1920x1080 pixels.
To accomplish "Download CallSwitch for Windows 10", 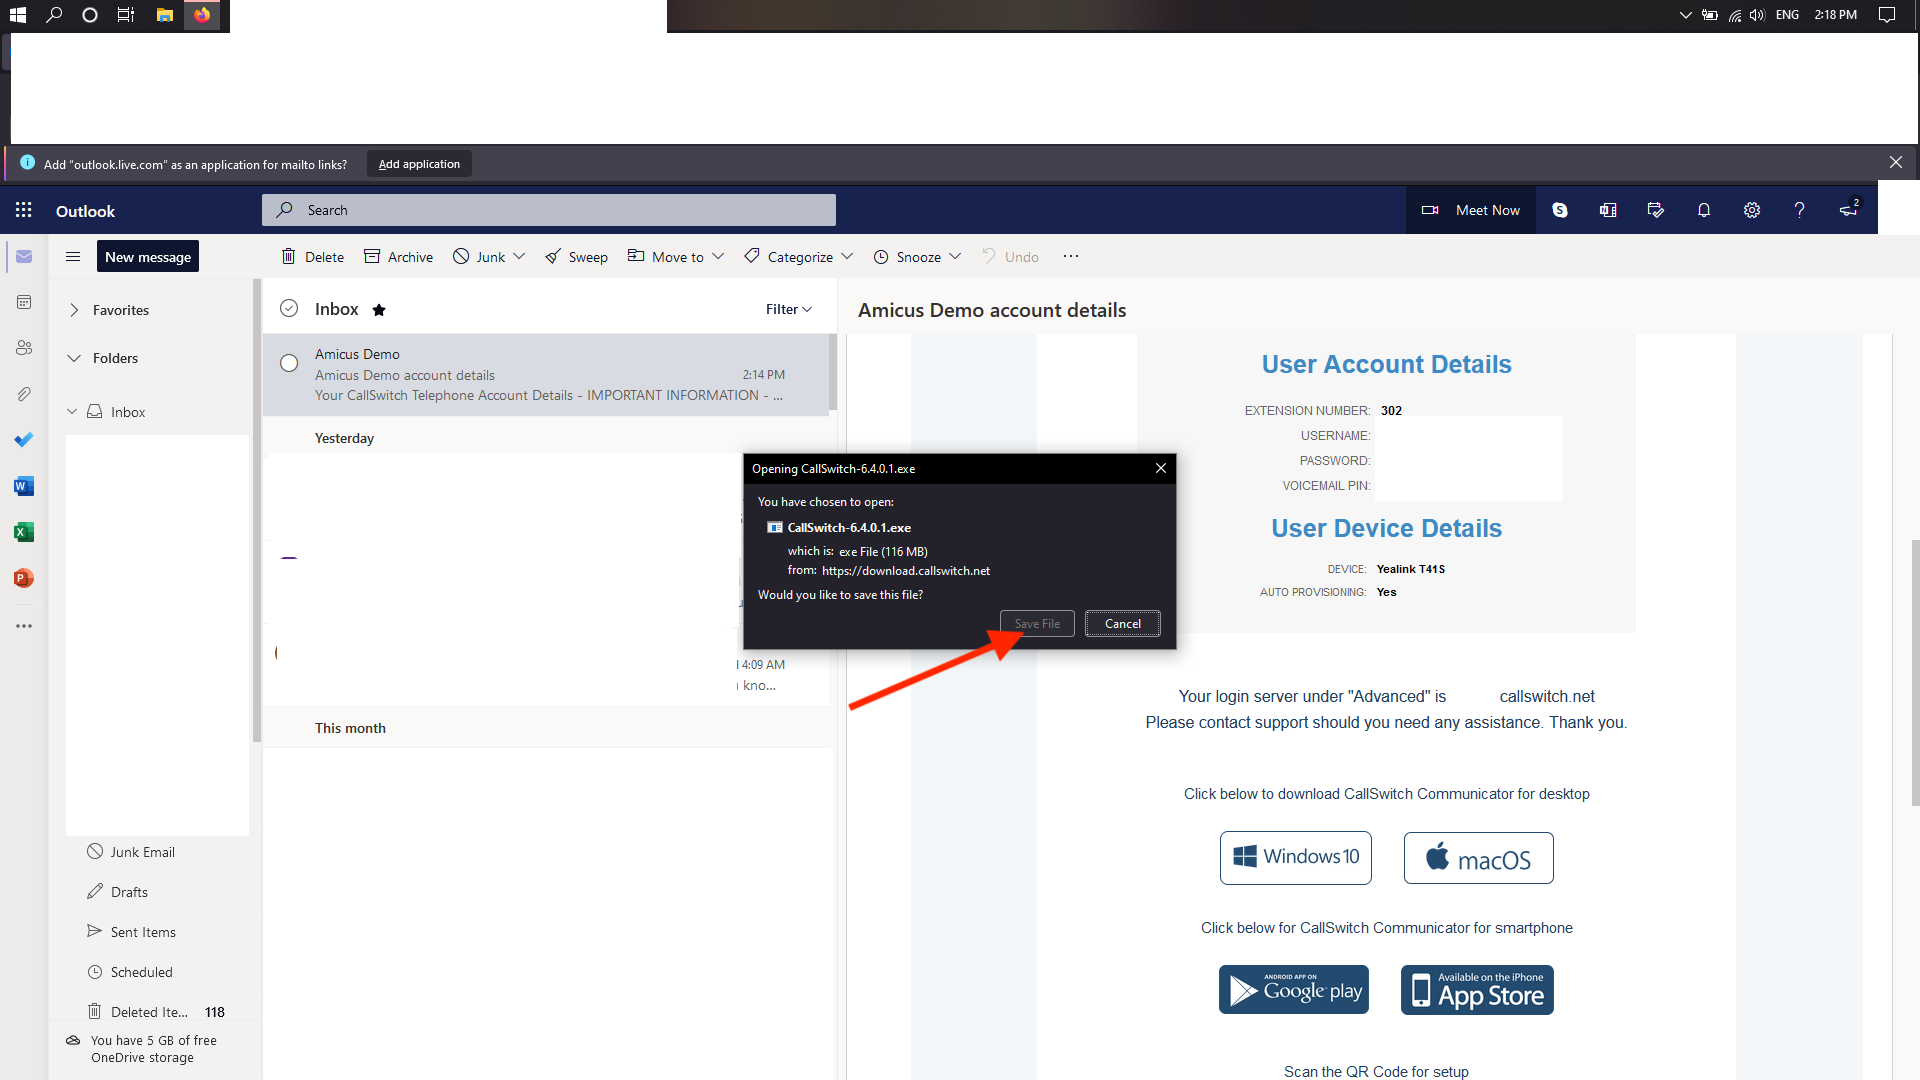I will click(x=1296, y=857).
